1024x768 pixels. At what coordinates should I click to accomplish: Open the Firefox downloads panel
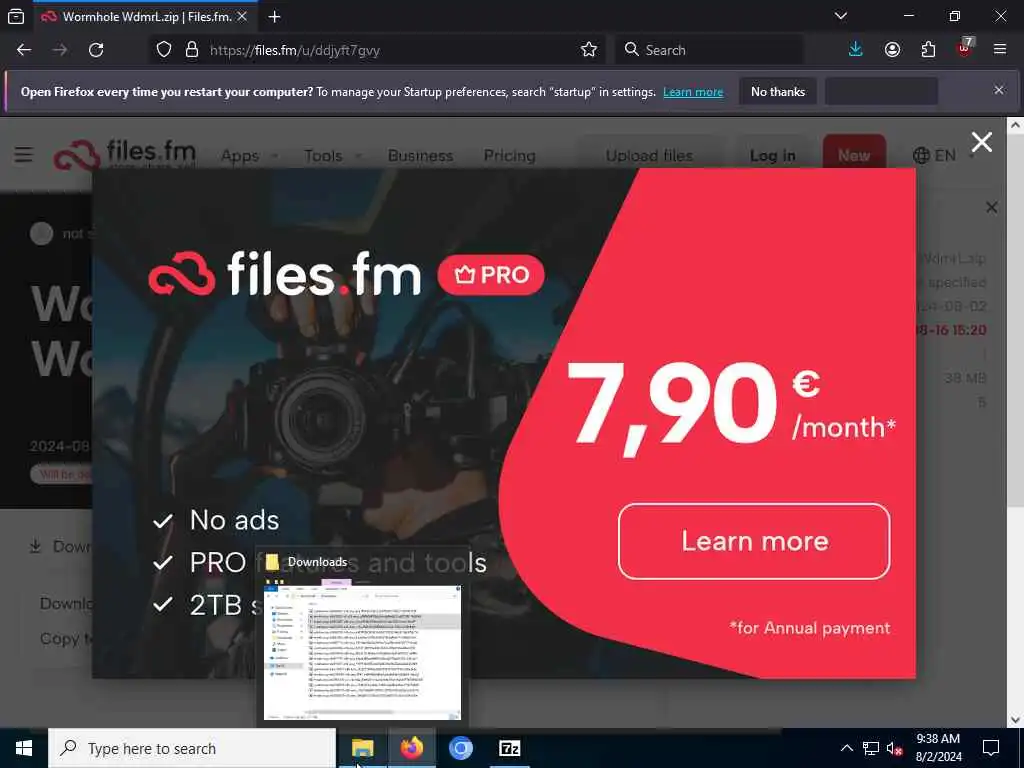click(x=856, y=50)
